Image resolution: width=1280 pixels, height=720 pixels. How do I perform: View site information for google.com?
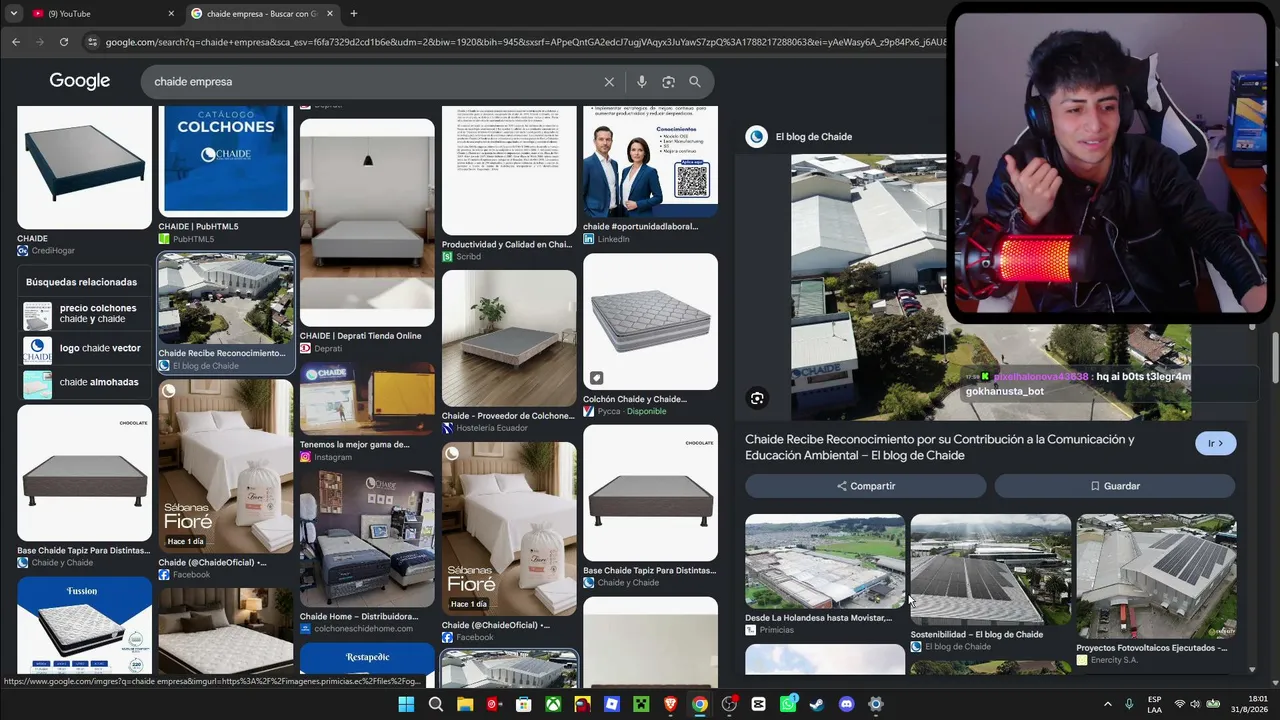93,42
